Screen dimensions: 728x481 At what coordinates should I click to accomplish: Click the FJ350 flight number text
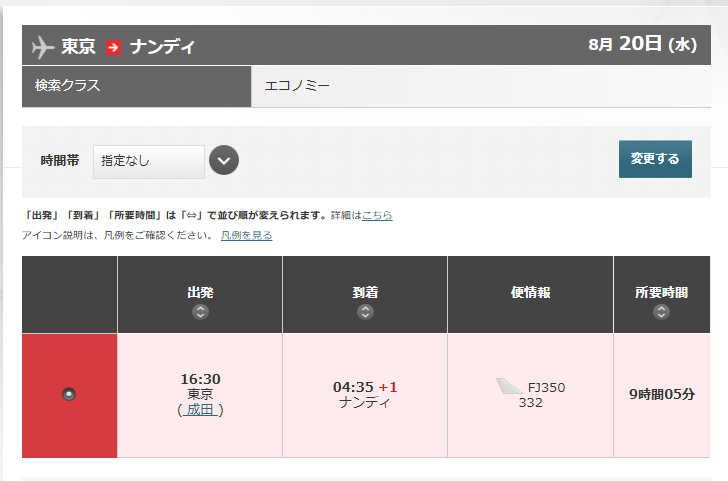[546, 387]
